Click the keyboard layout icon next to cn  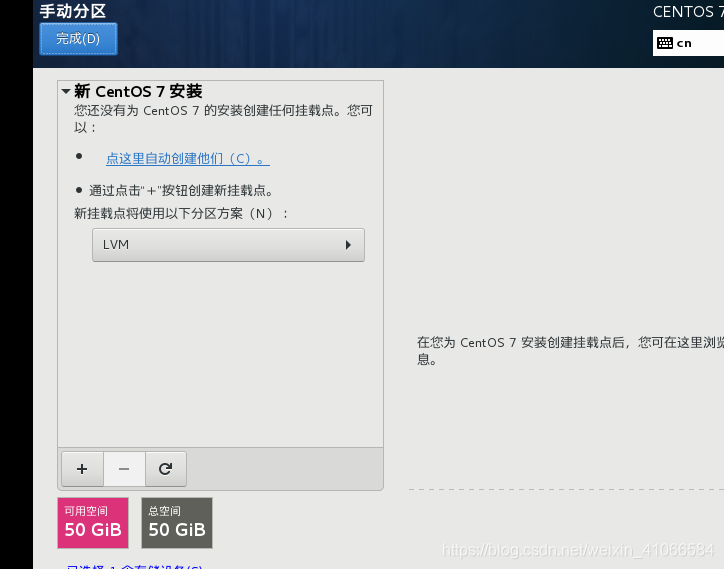(x=665, y=43)
